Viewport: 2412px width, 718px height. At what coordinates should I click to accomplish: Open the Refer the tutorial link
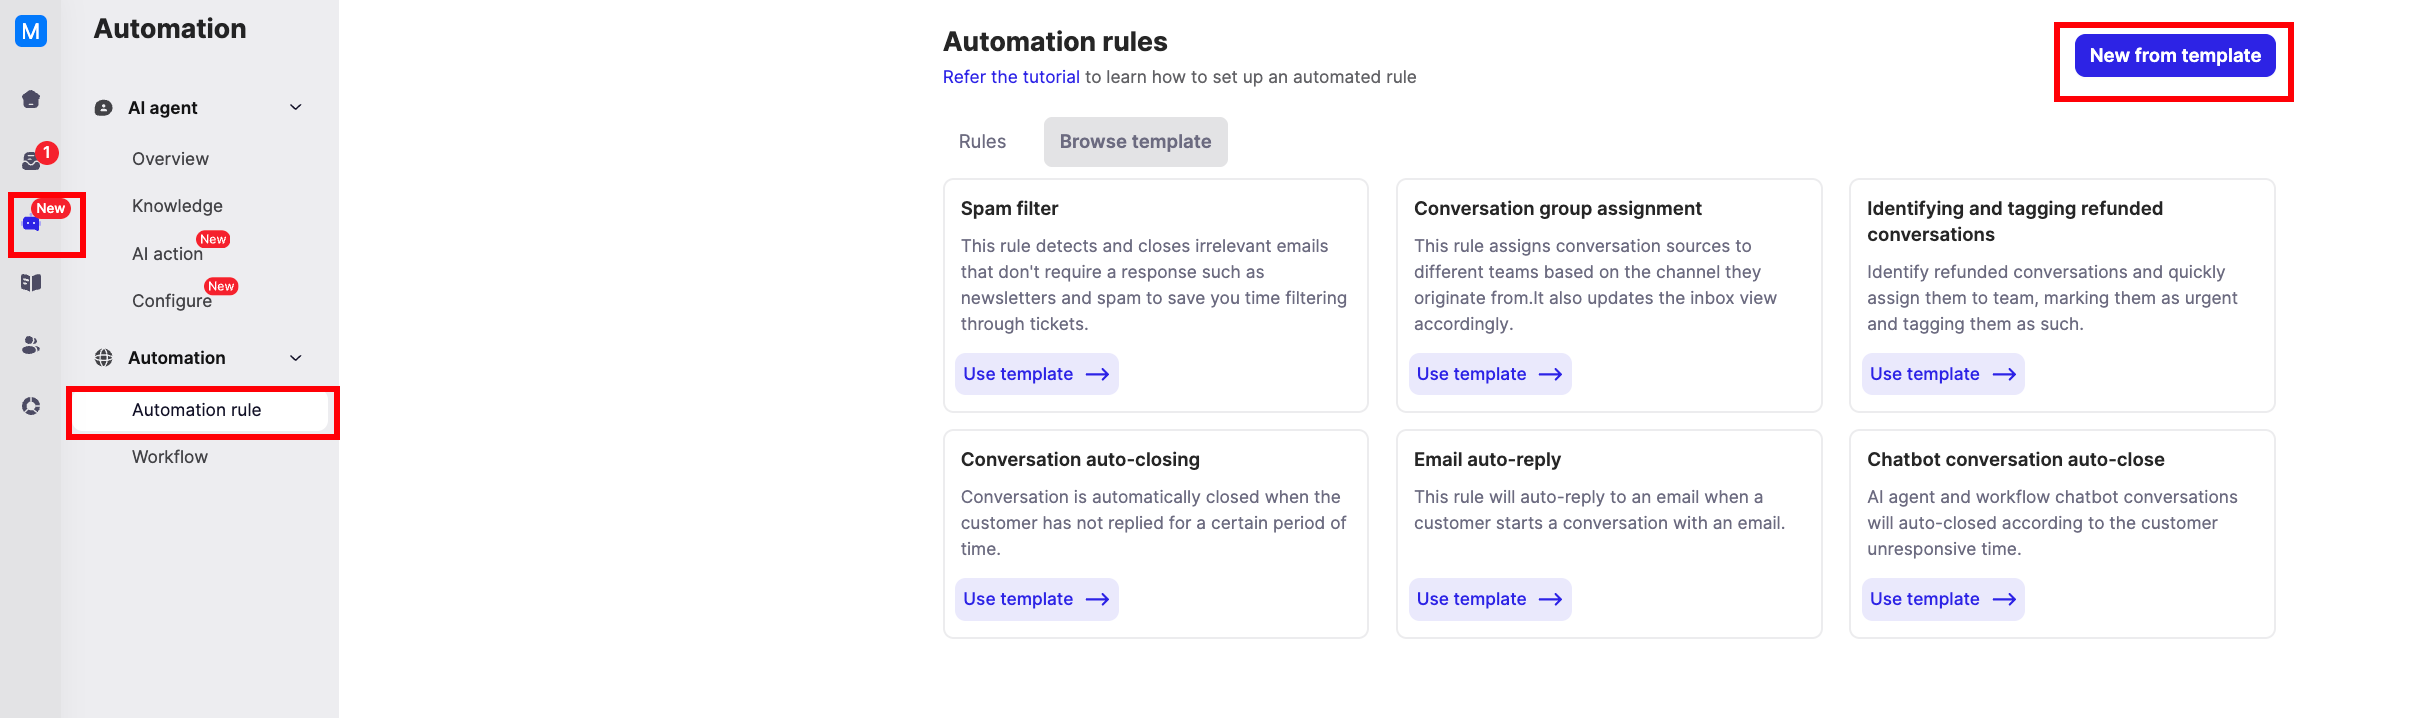(1011, 77)
